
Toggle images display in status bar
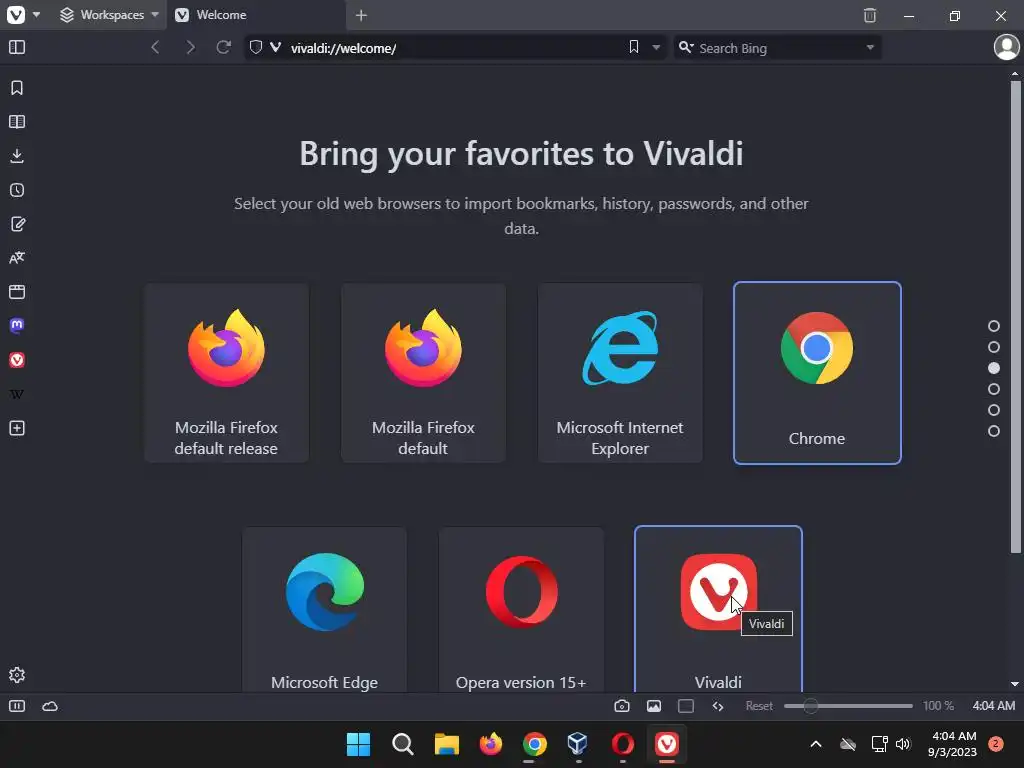(x=654, y=706)
